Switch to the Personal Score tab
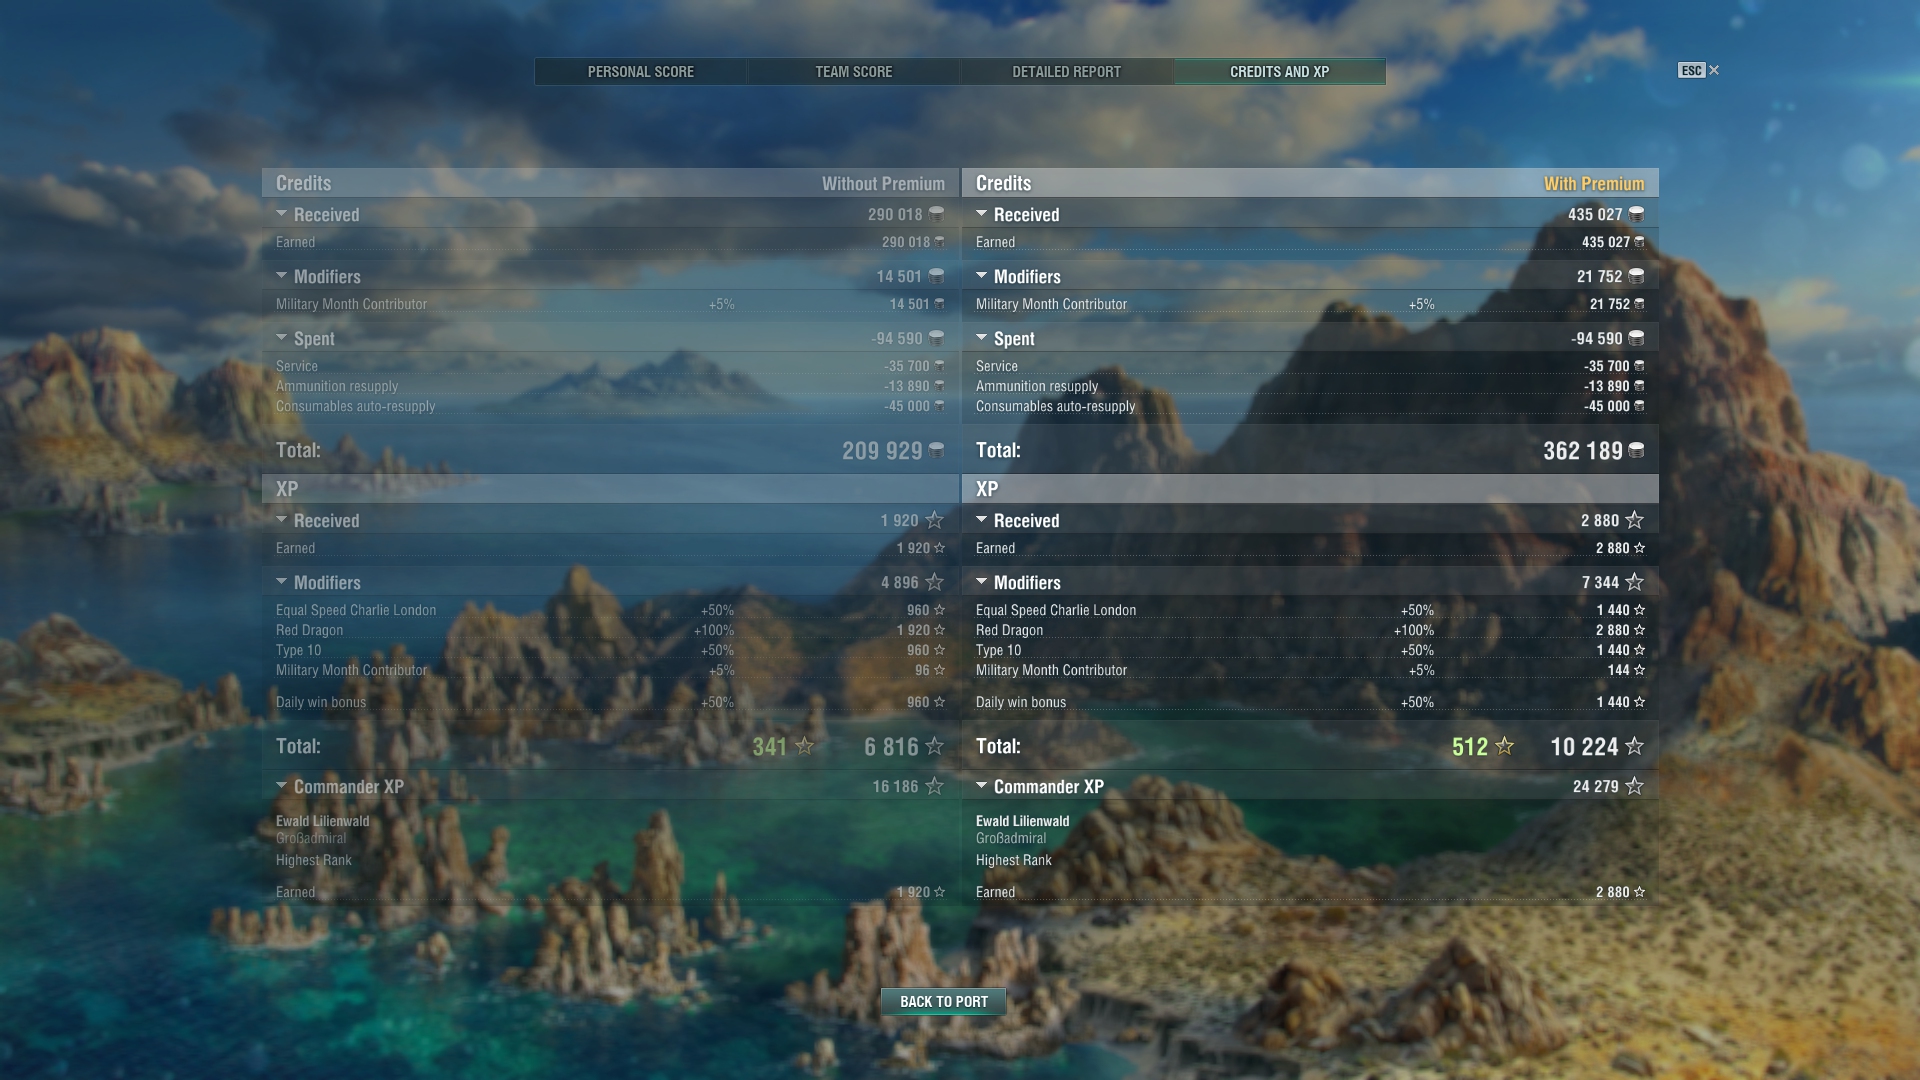Image resolution: width=1920 pixels, height=1080 pixels. tap(640, 72)
